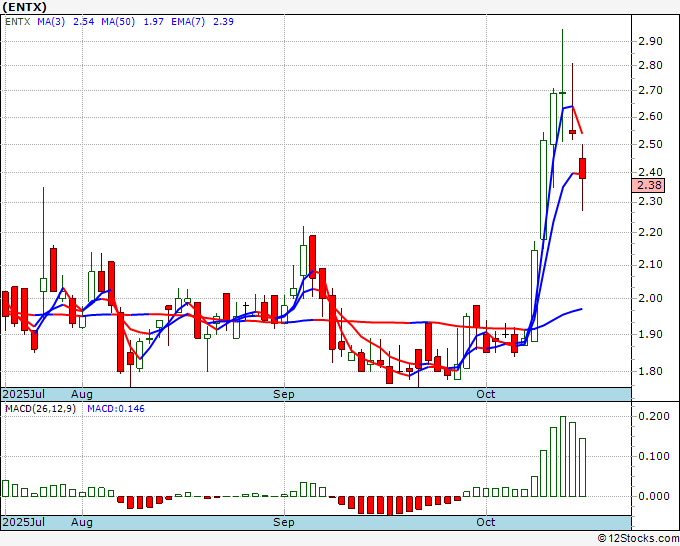Click the 2.60 price axis label

pyautogui.click(x=650, y=117)
